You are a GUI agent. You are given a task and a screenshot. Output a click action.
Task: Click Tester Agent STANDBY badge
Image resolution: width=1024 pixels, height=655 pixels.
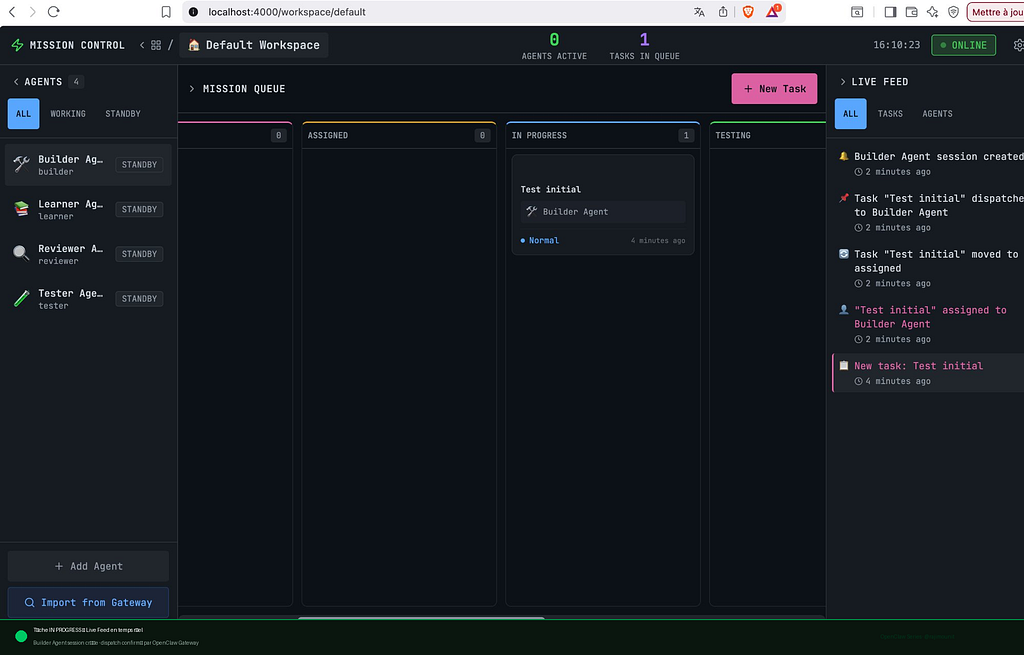[x=139, y=298]
